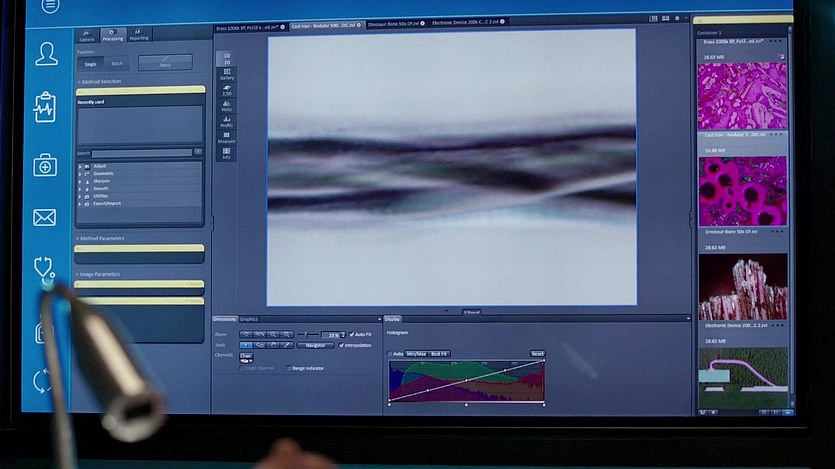Expand the Smooth method group
This screenshot has width=835, height=469.
[81, 188]
